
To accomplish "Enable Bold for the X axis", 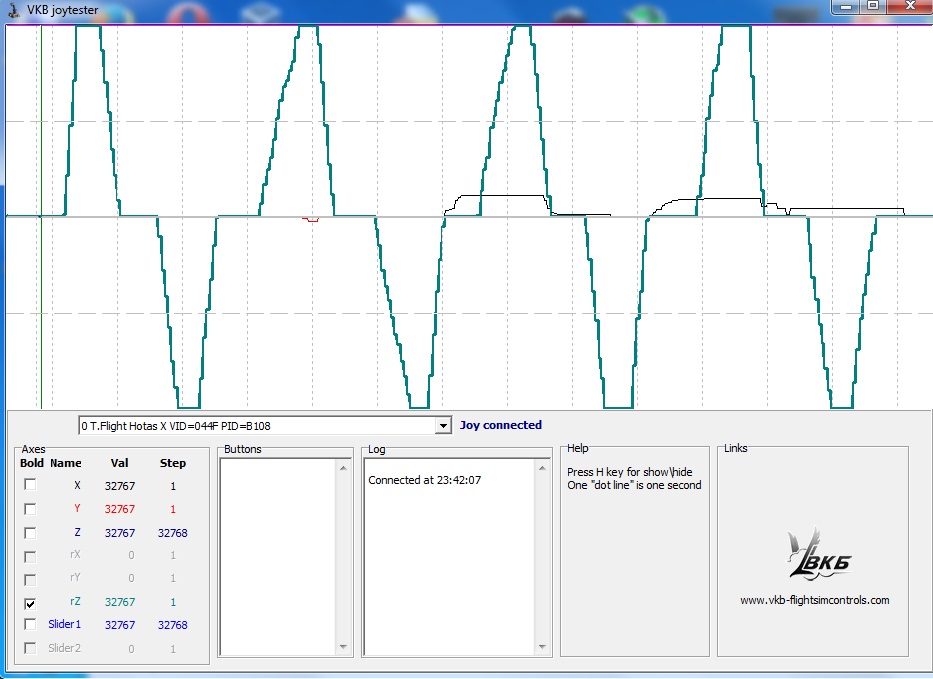I will coord(30,485).
